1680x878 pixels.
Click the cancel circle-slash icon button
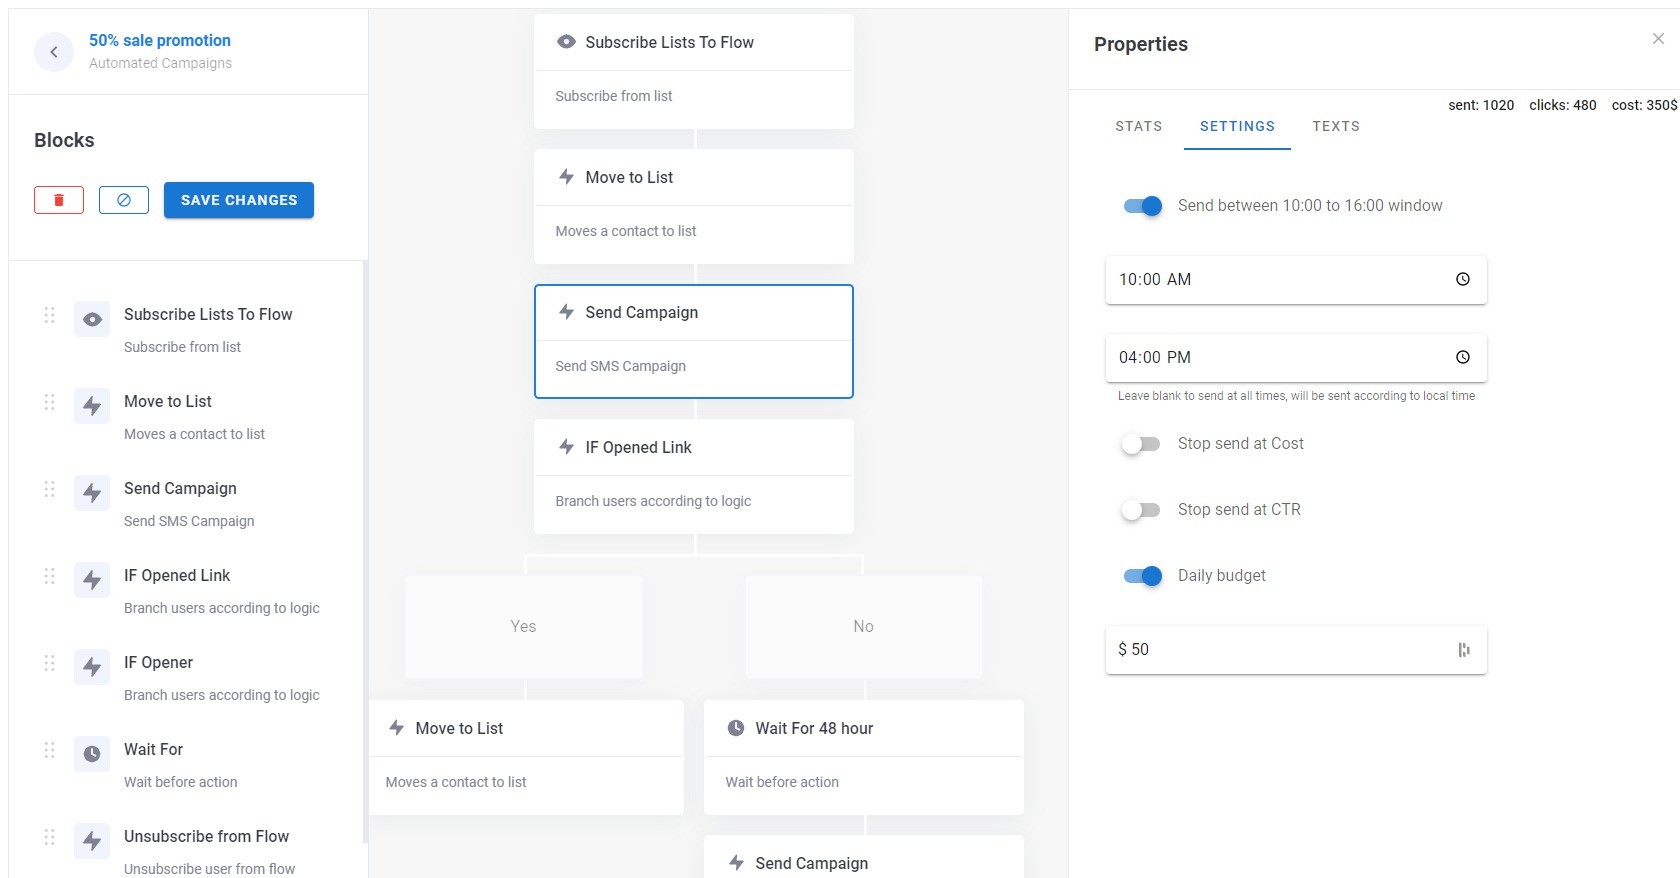tap(124, 200)
